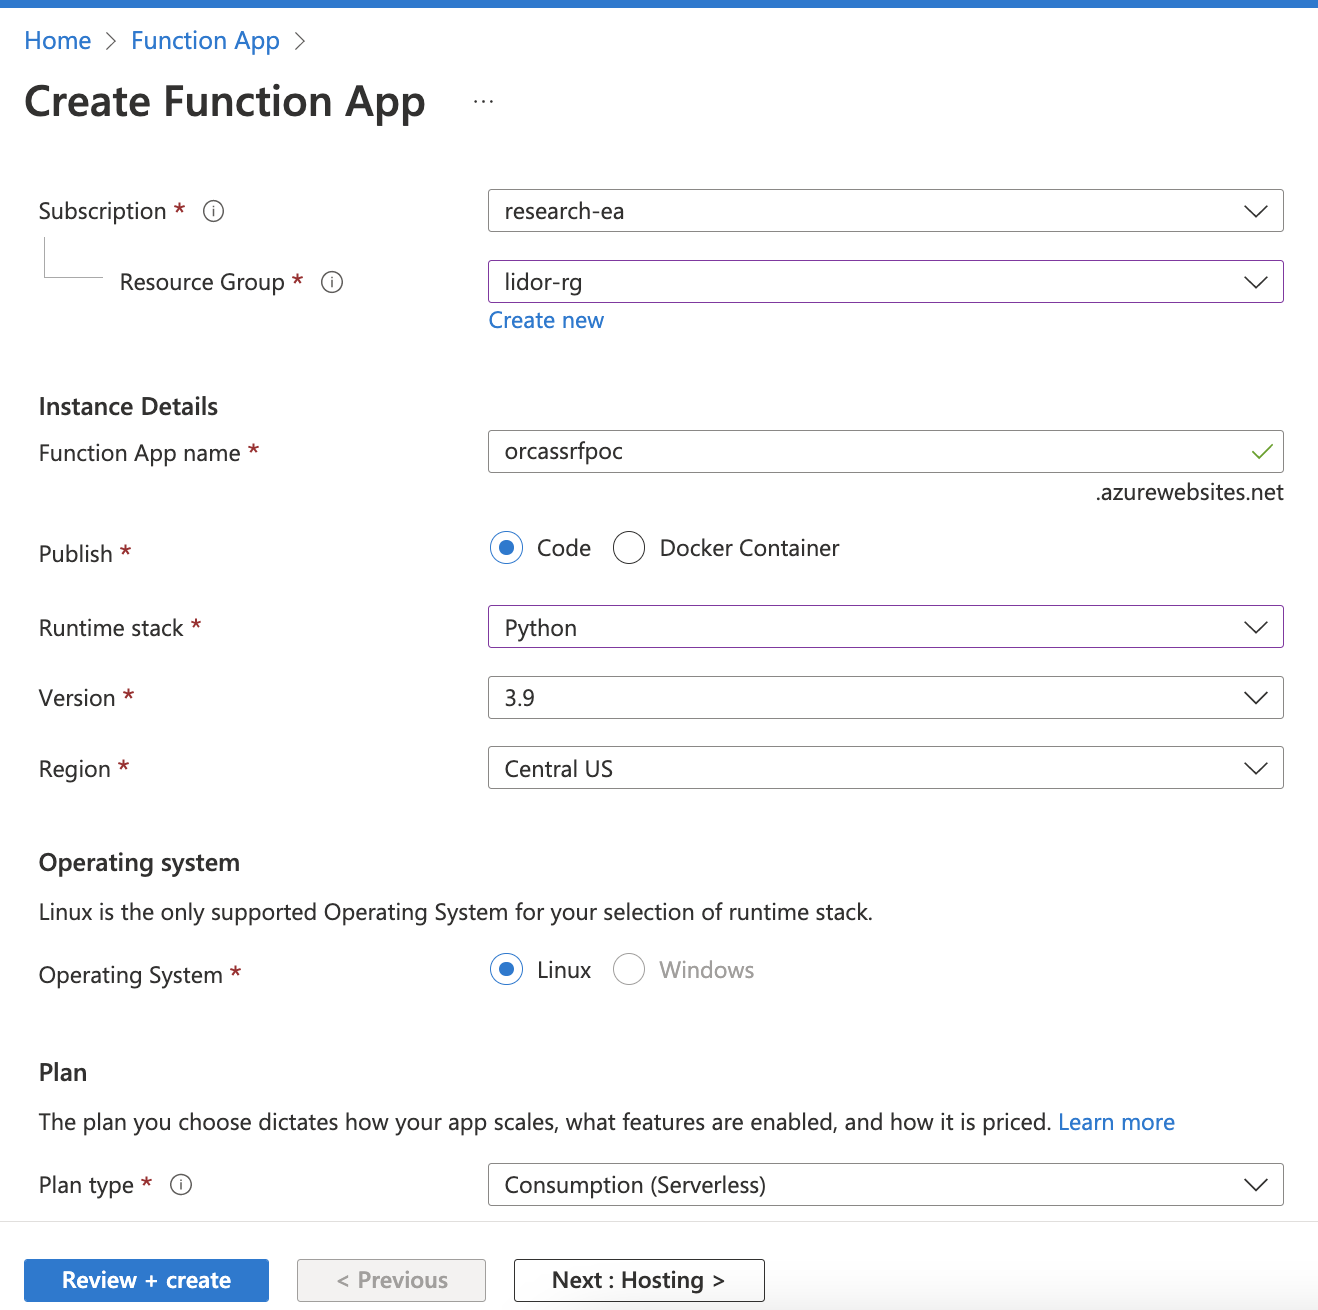Navigate to the Function App breadcrumb
Viewport: 1318px width, 1310px height.
[x=205, y=41]
